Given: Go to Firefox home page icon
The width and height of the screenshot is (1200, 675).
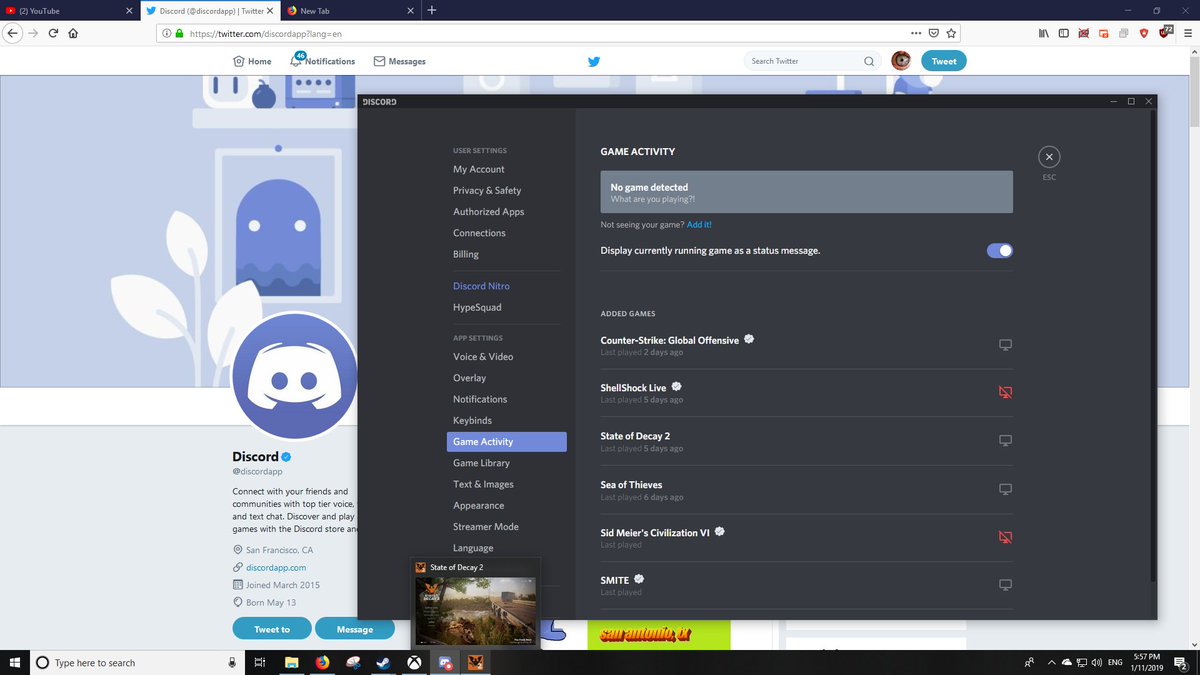Looking at the screenshot, I should click(74, 33).
